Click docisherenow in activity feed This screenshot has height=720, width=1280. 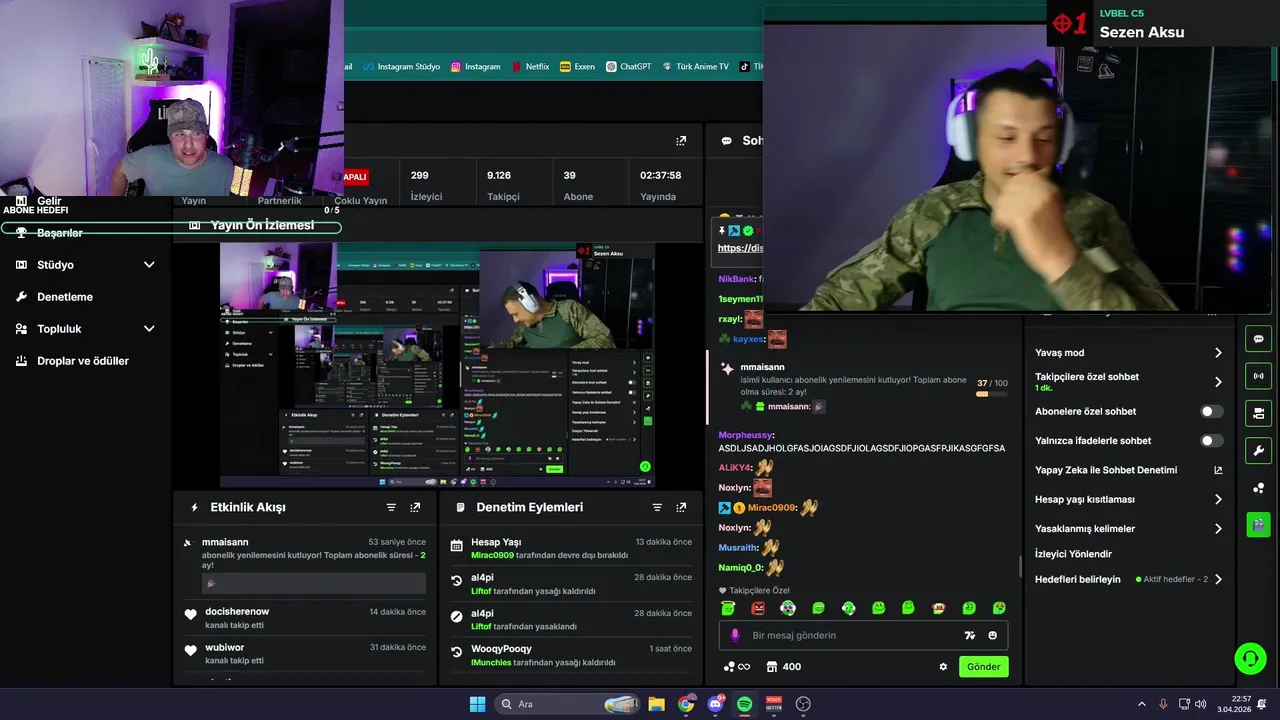point(237,612)
